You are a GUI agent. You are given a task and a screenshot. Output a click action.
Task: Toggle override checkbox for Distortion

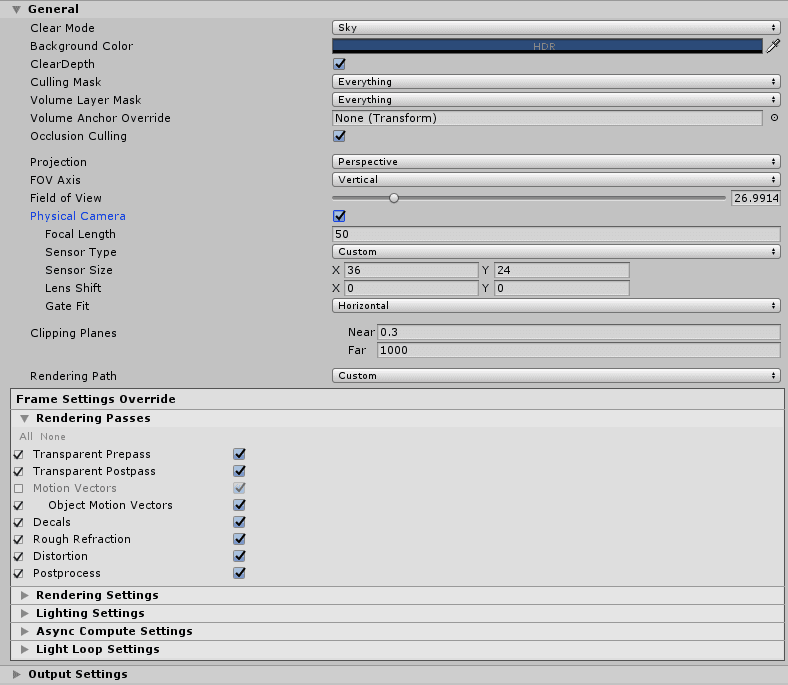point(19,556)
